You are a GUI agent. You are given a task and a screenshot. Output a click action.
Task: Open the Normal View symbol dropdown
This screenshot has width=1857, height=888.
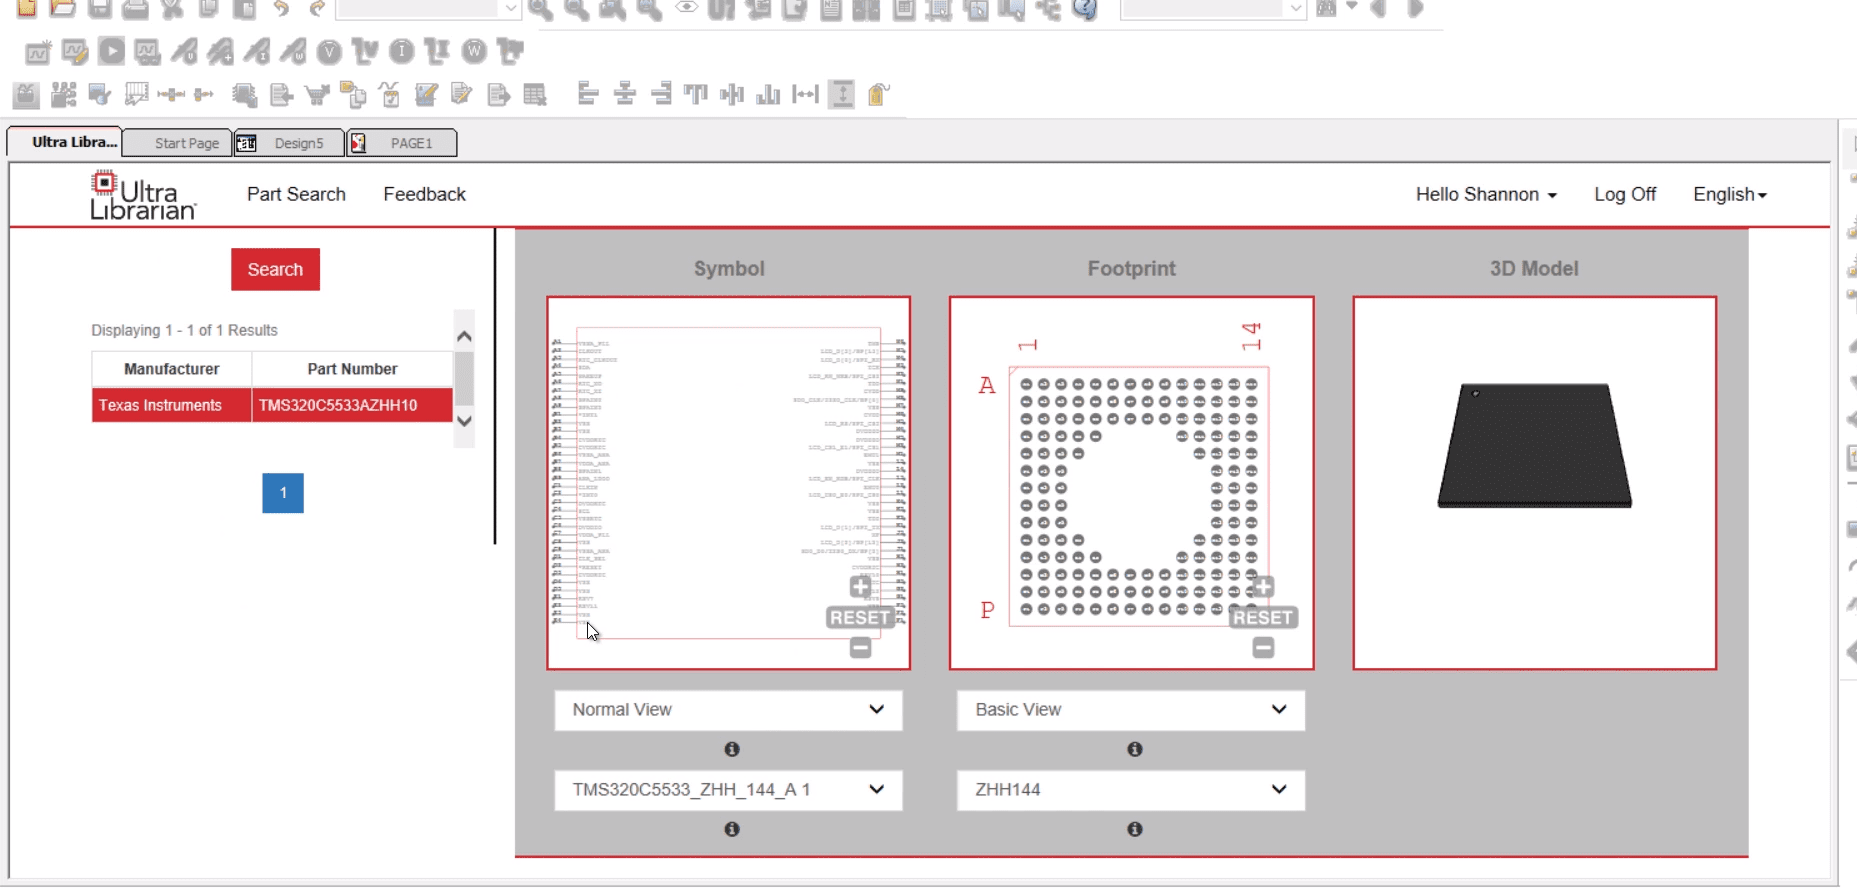coord(728,710)
